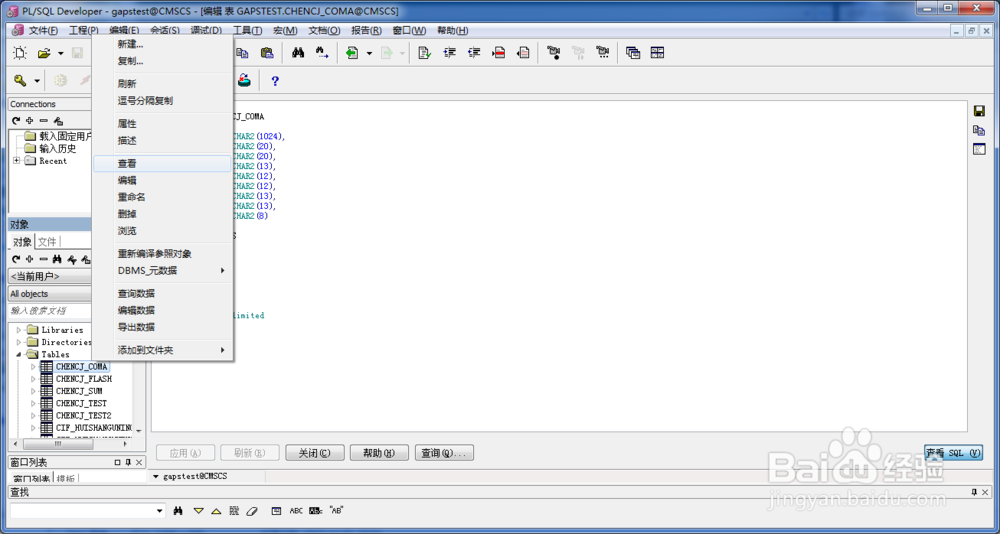1000x534 pixels.
Task: Click the macro library icon with dots
Action: [x=602, y=54]
